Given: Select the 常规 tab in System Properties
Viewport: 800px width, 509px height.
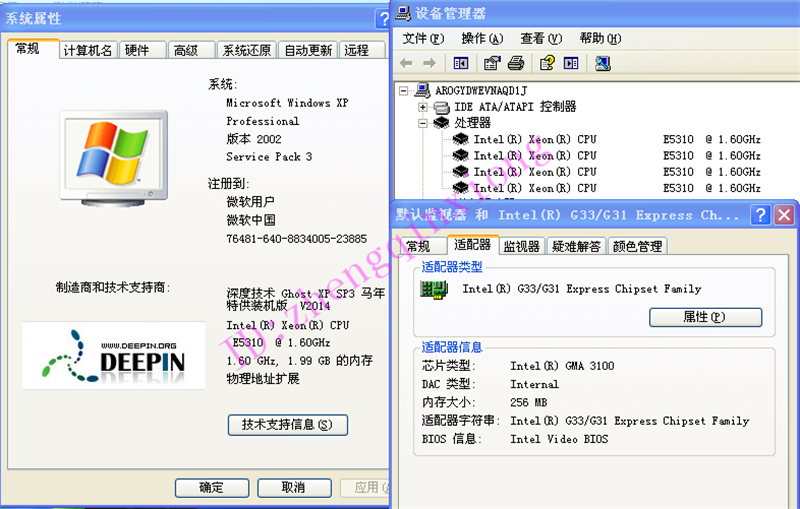Looking at the screenshot, I should pos(33,49).
